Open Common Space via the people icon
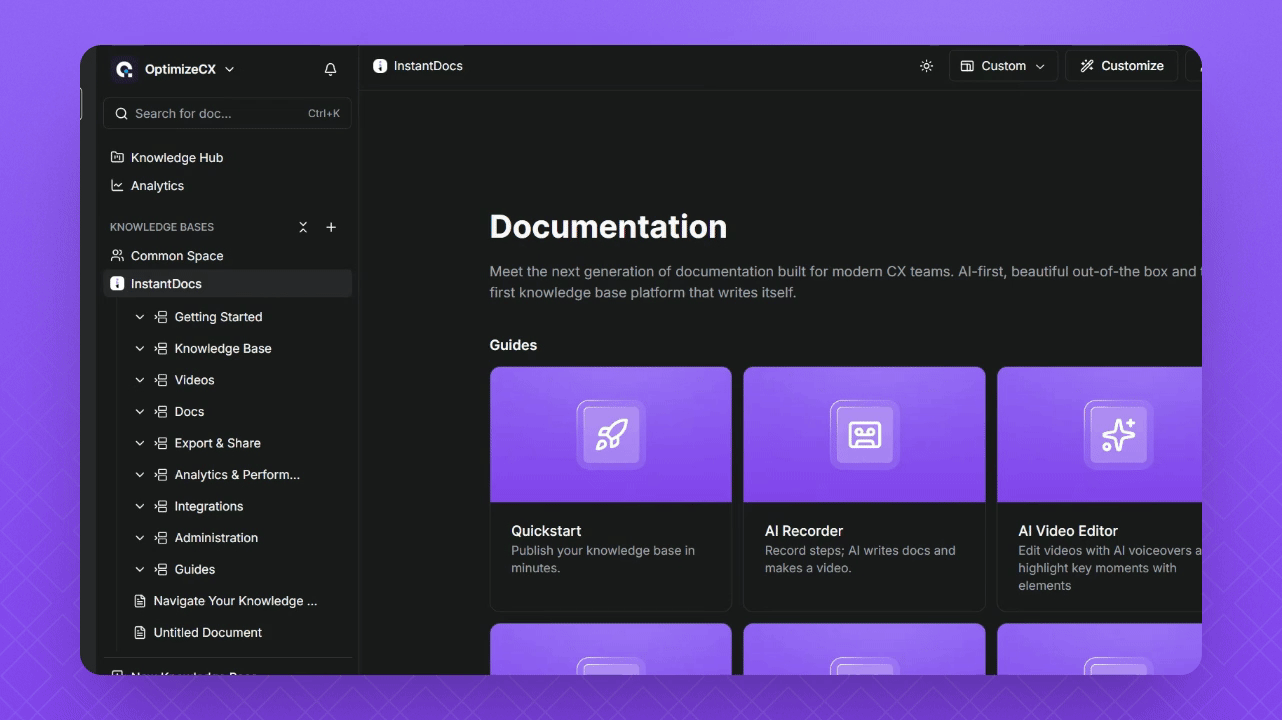This screenshot has width=1282, height=720. [117, 255]
